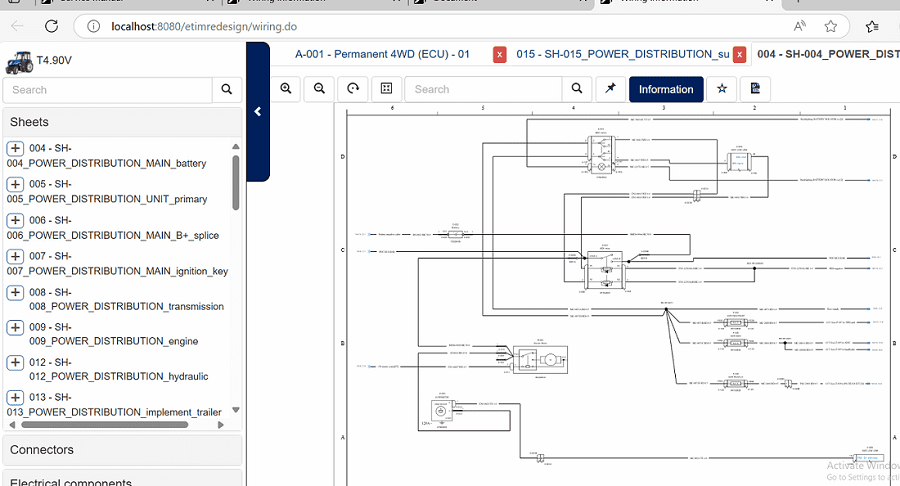Add diagram to favorites with star icon
This screenshot has height=486, width=900.
tap(722, 89)
